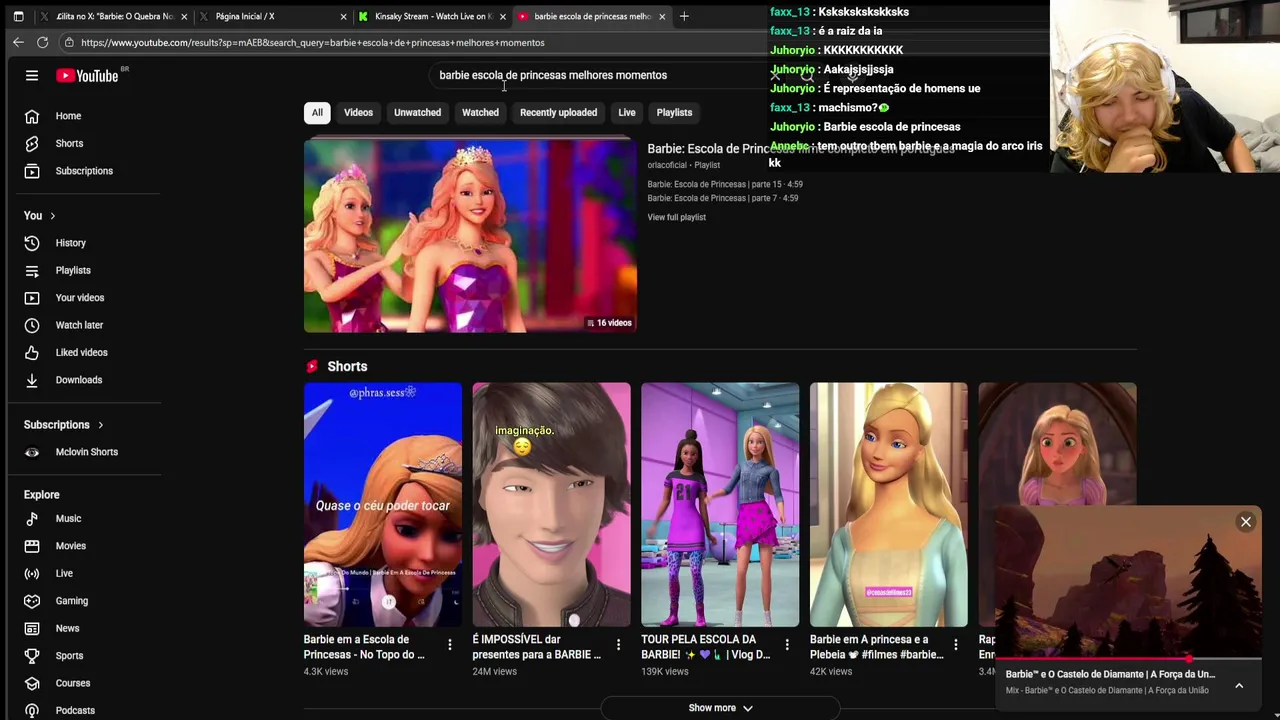Viewport: 1280px width, 720px height.
Task: Open Barbie: Escola de Princesas parte 15
Action: pos(725,184)
